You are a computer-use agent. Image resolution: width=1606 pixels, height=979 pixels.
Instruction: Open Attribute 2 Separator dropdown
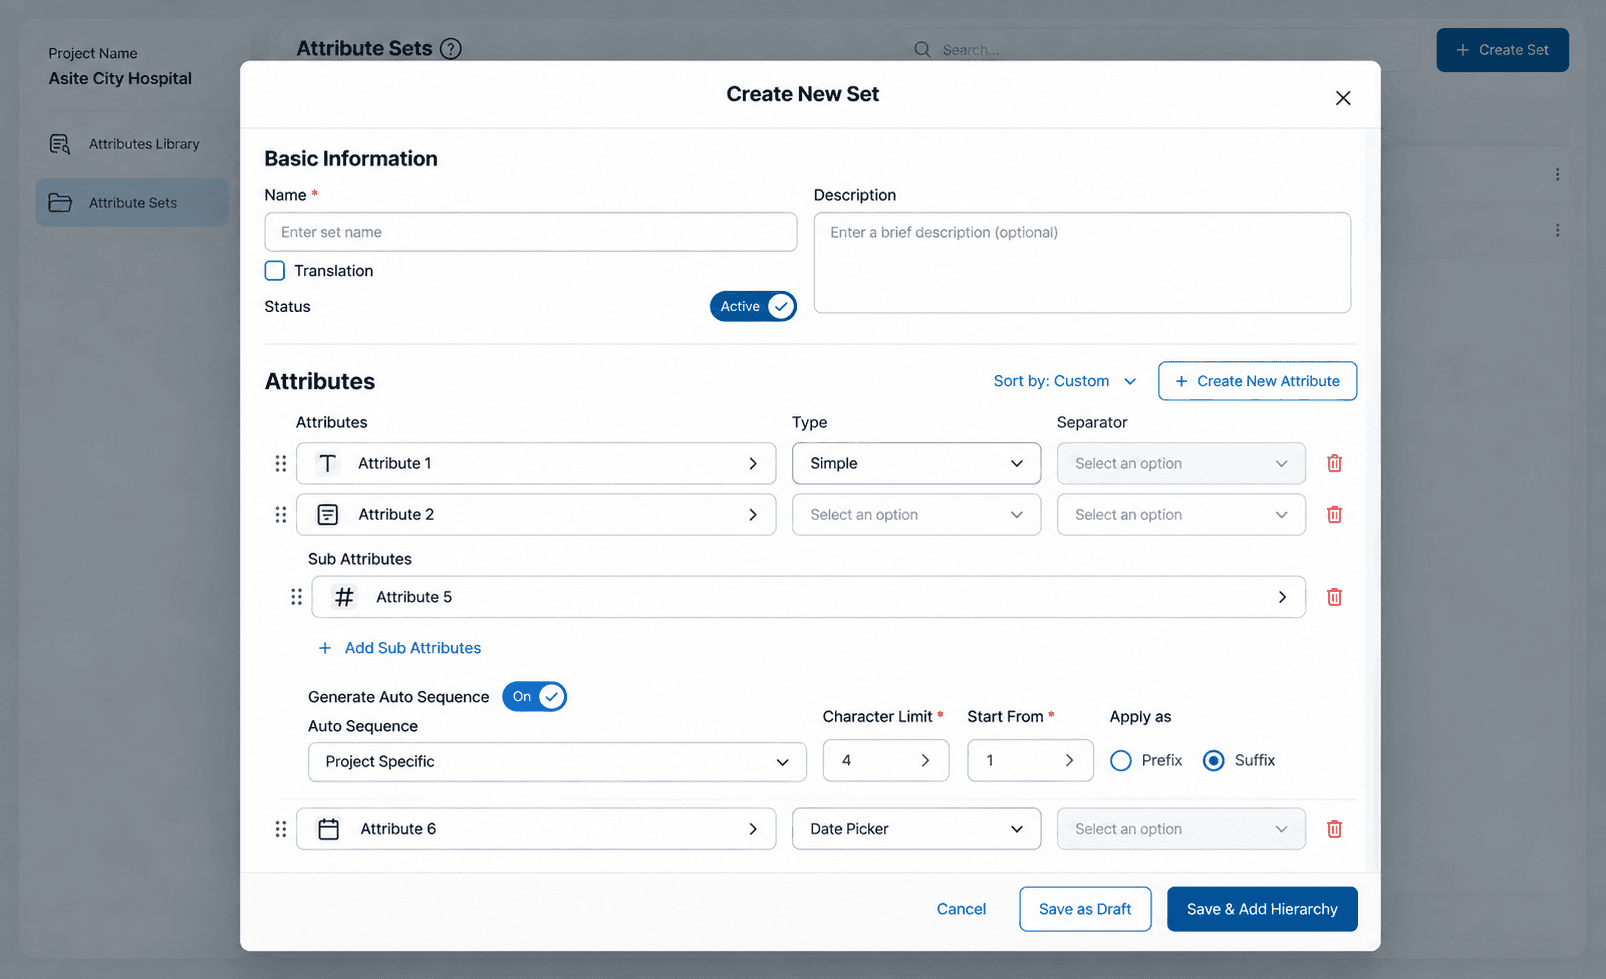(1181, 514)
